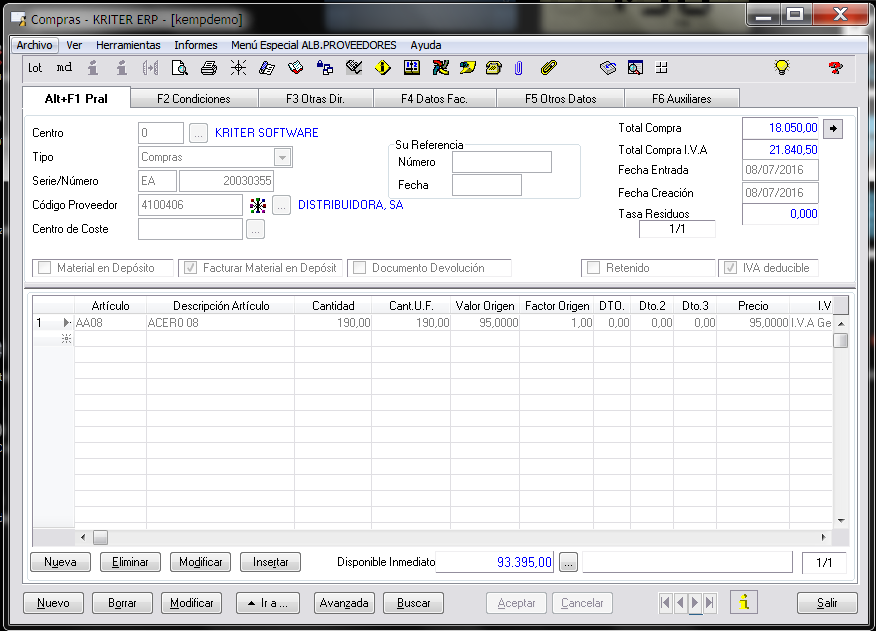Viewport: 876px width, 631px height.
Task: Click the light bulb toolbar icon
Action: coord(782,68)
